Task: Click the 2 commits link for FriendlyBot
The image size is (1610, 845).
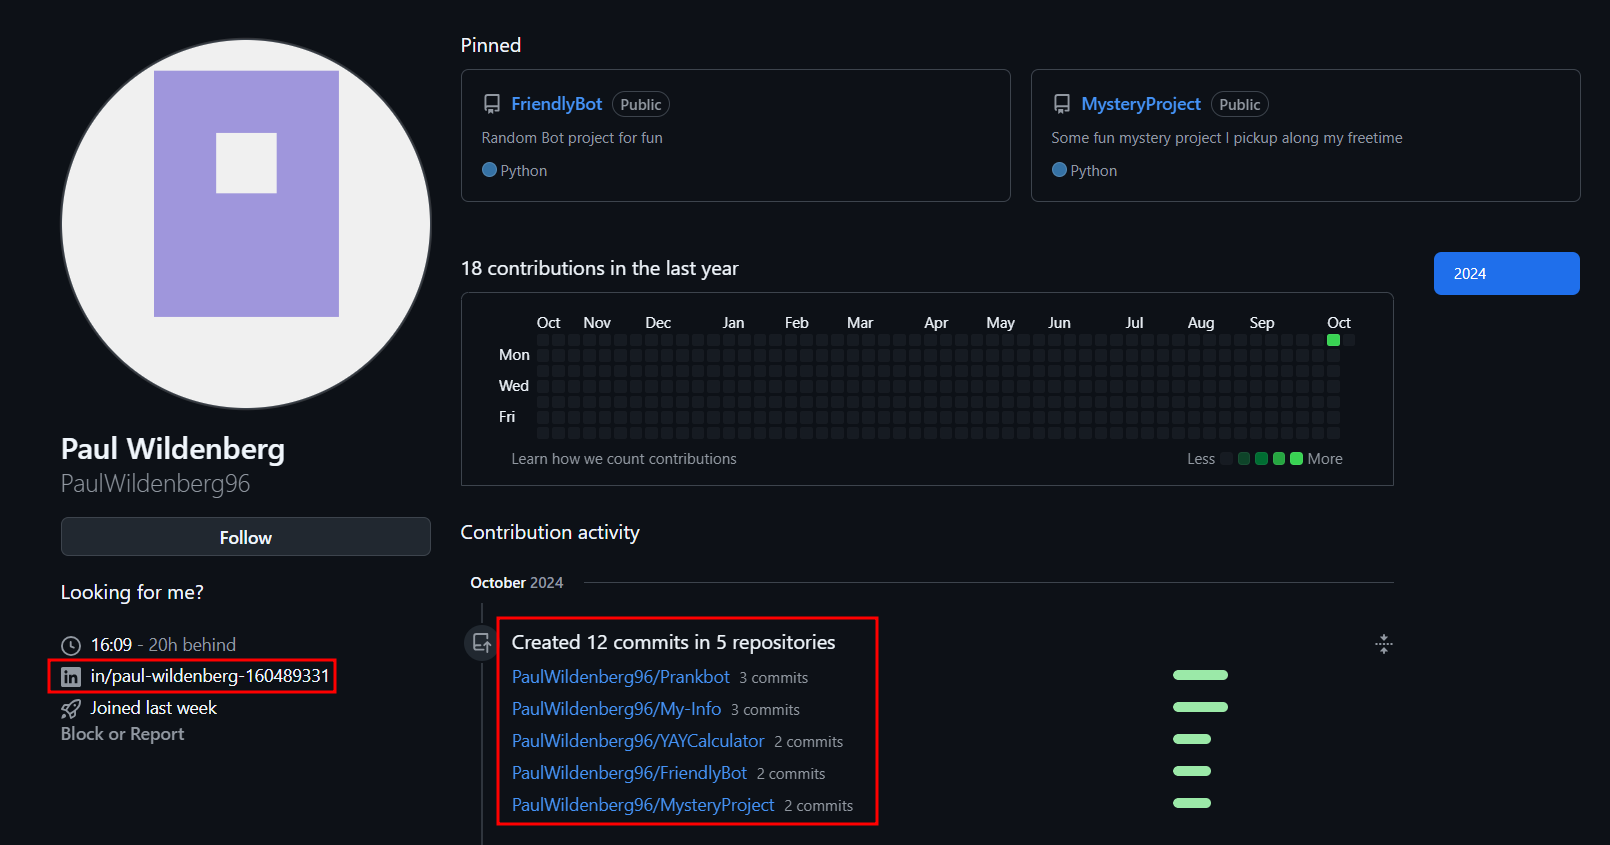Action: pyautogui.click(x=791, y=774)
